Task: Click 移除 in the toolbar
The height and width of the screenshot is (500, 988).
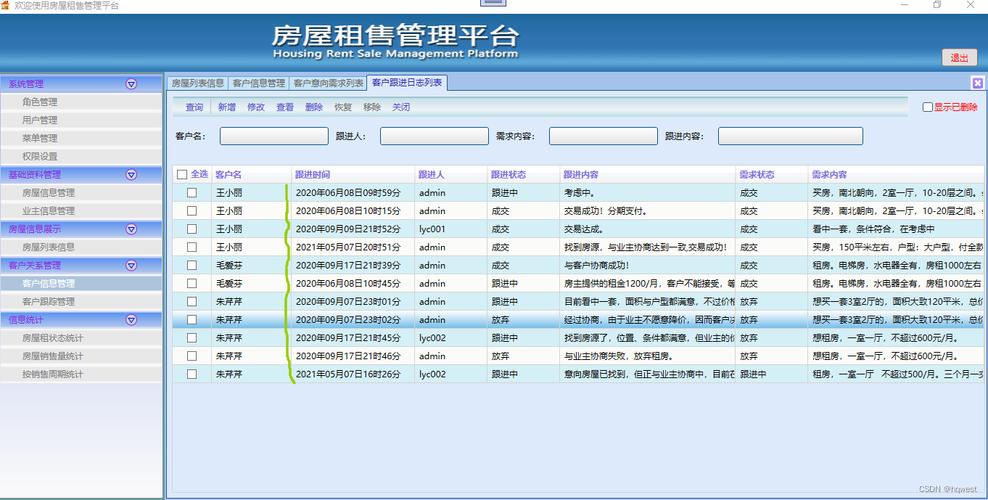Action: (x=372, y=107)
